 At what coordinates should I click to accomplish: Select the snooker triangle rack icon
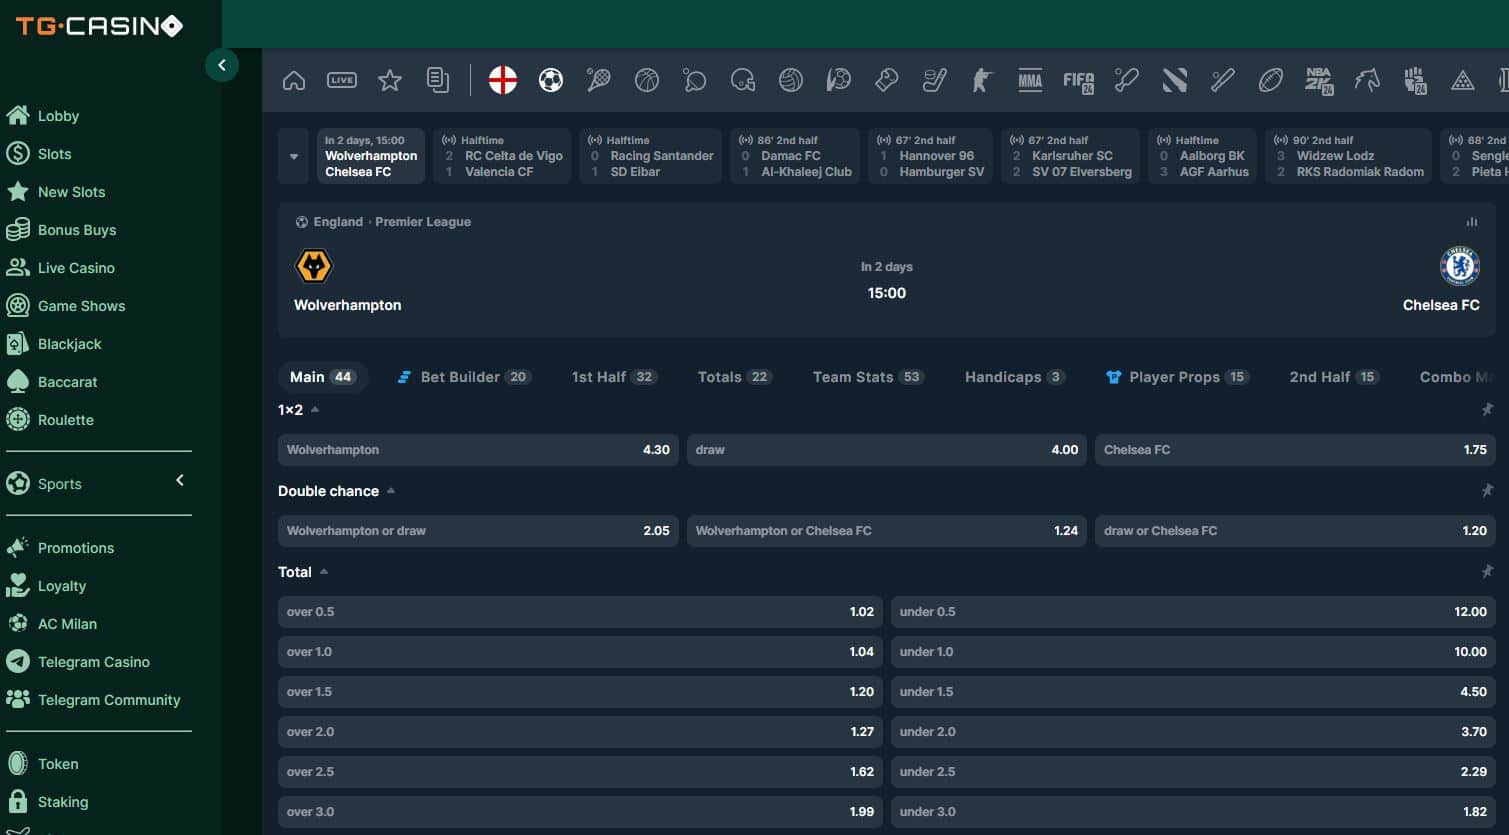click(x=1463, y=80)
